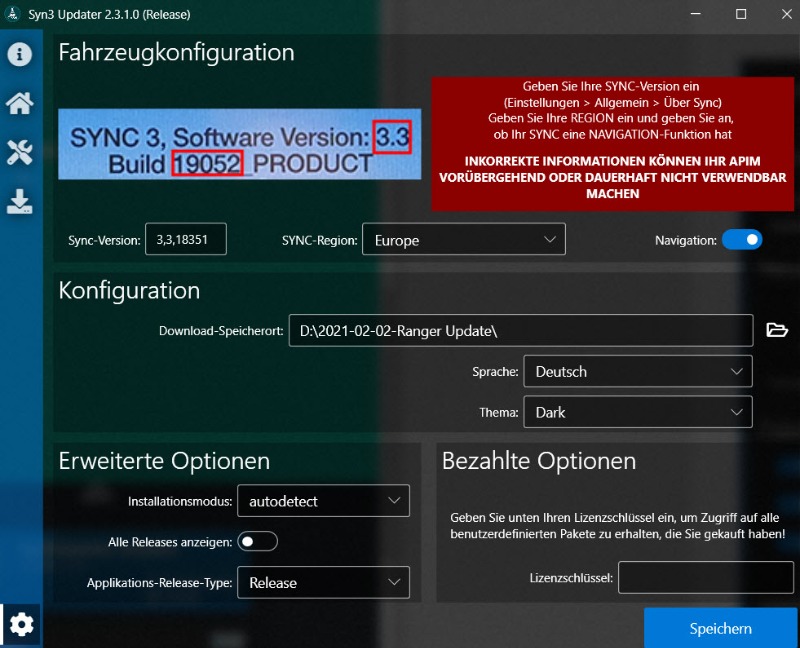
Task: Click the Alle Releases anzeigen label
Action: (x=170, y=542)
